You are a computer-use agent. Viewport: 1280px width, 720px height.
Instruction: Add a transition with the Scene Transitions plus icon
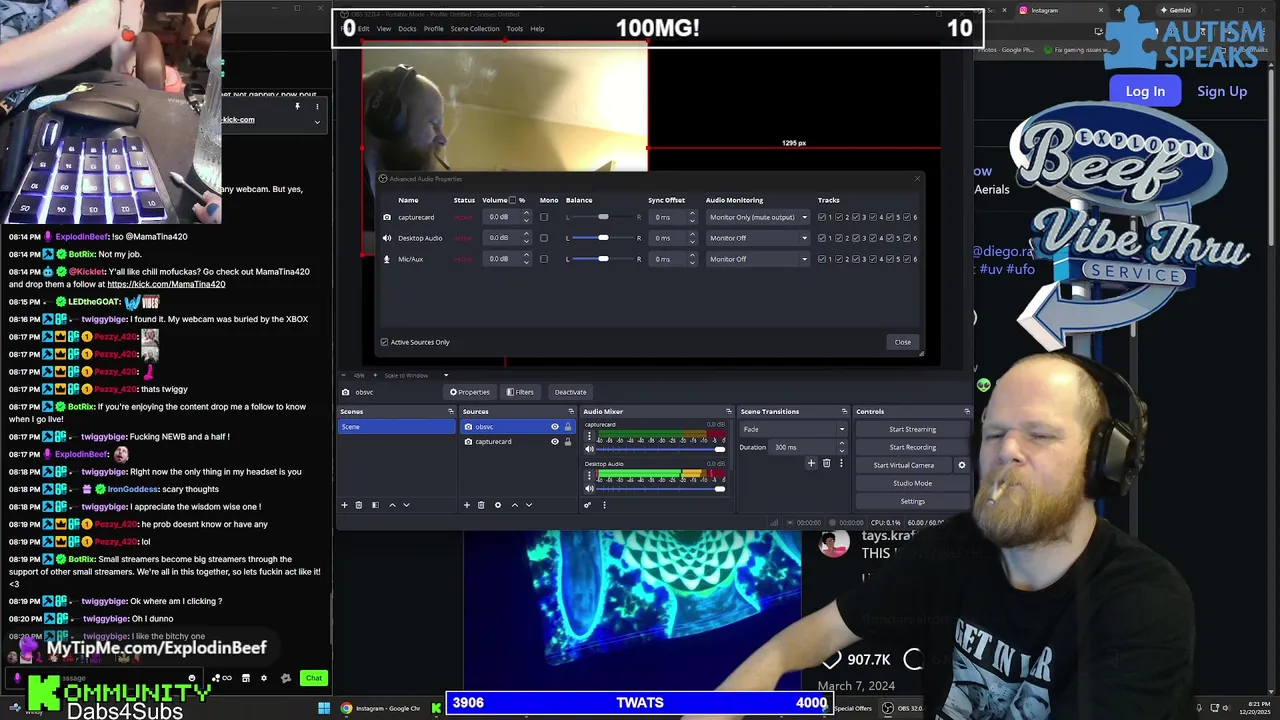point(812,463)
